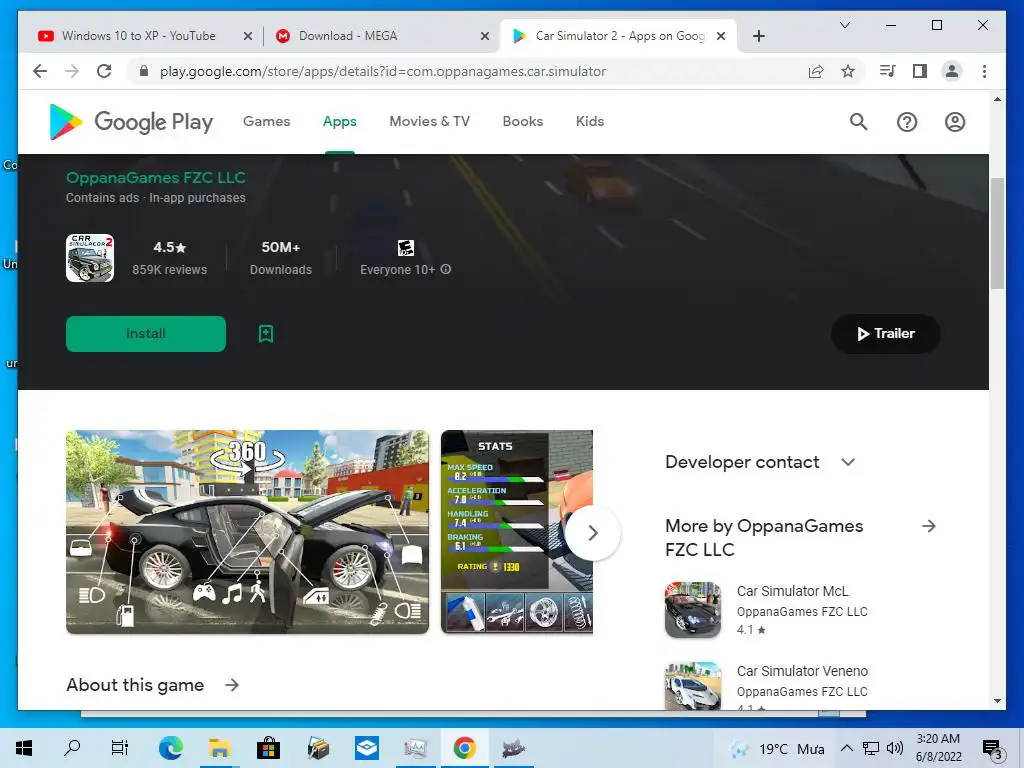Image resolution: width=1024 pixels, height=768 pixels.
Task: Open the 360 car screenshot
Action: click(248, 532)
